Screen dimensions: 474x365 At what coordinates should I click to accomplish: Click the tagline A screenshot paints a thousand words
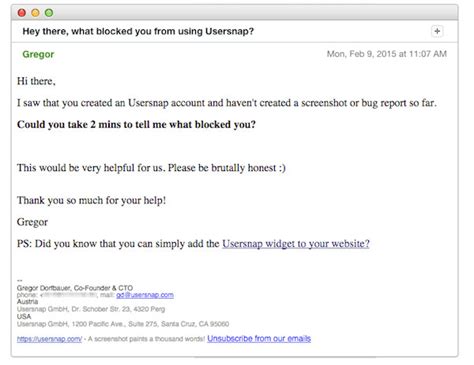[x=146, y=339]
